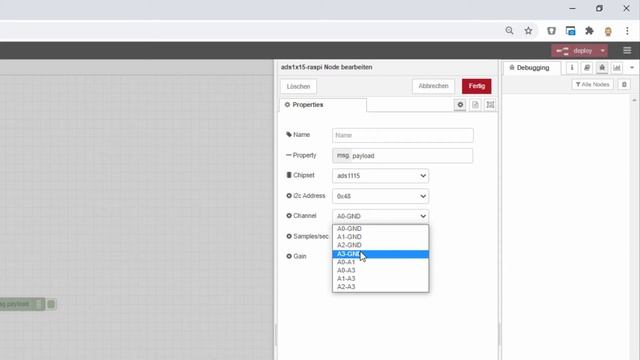
Task: Open the deploy options dropdown arrow
Action: pyautogui.click(x=602, y=51)
